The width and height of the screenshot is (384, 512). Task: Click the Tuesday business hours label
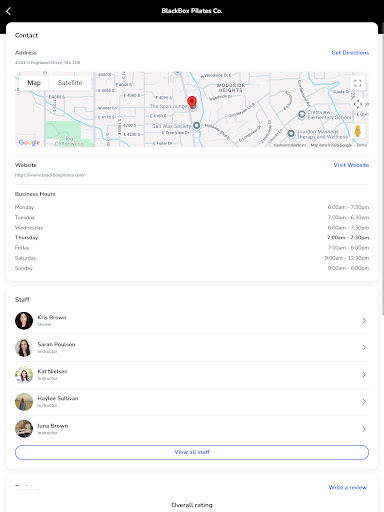tap(25, 217)
